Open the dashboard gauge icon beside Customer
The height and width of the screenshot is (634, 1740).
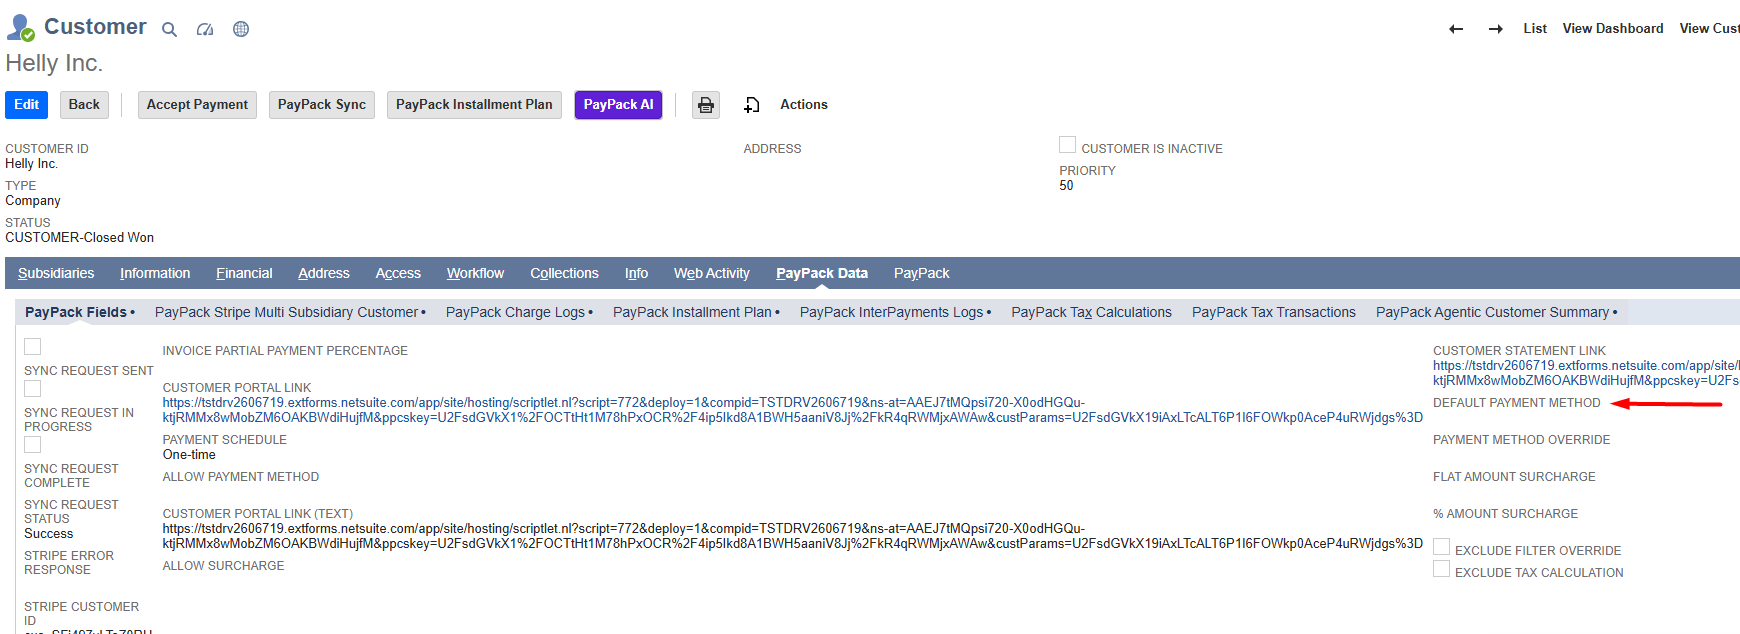click(x=205, y=30)
